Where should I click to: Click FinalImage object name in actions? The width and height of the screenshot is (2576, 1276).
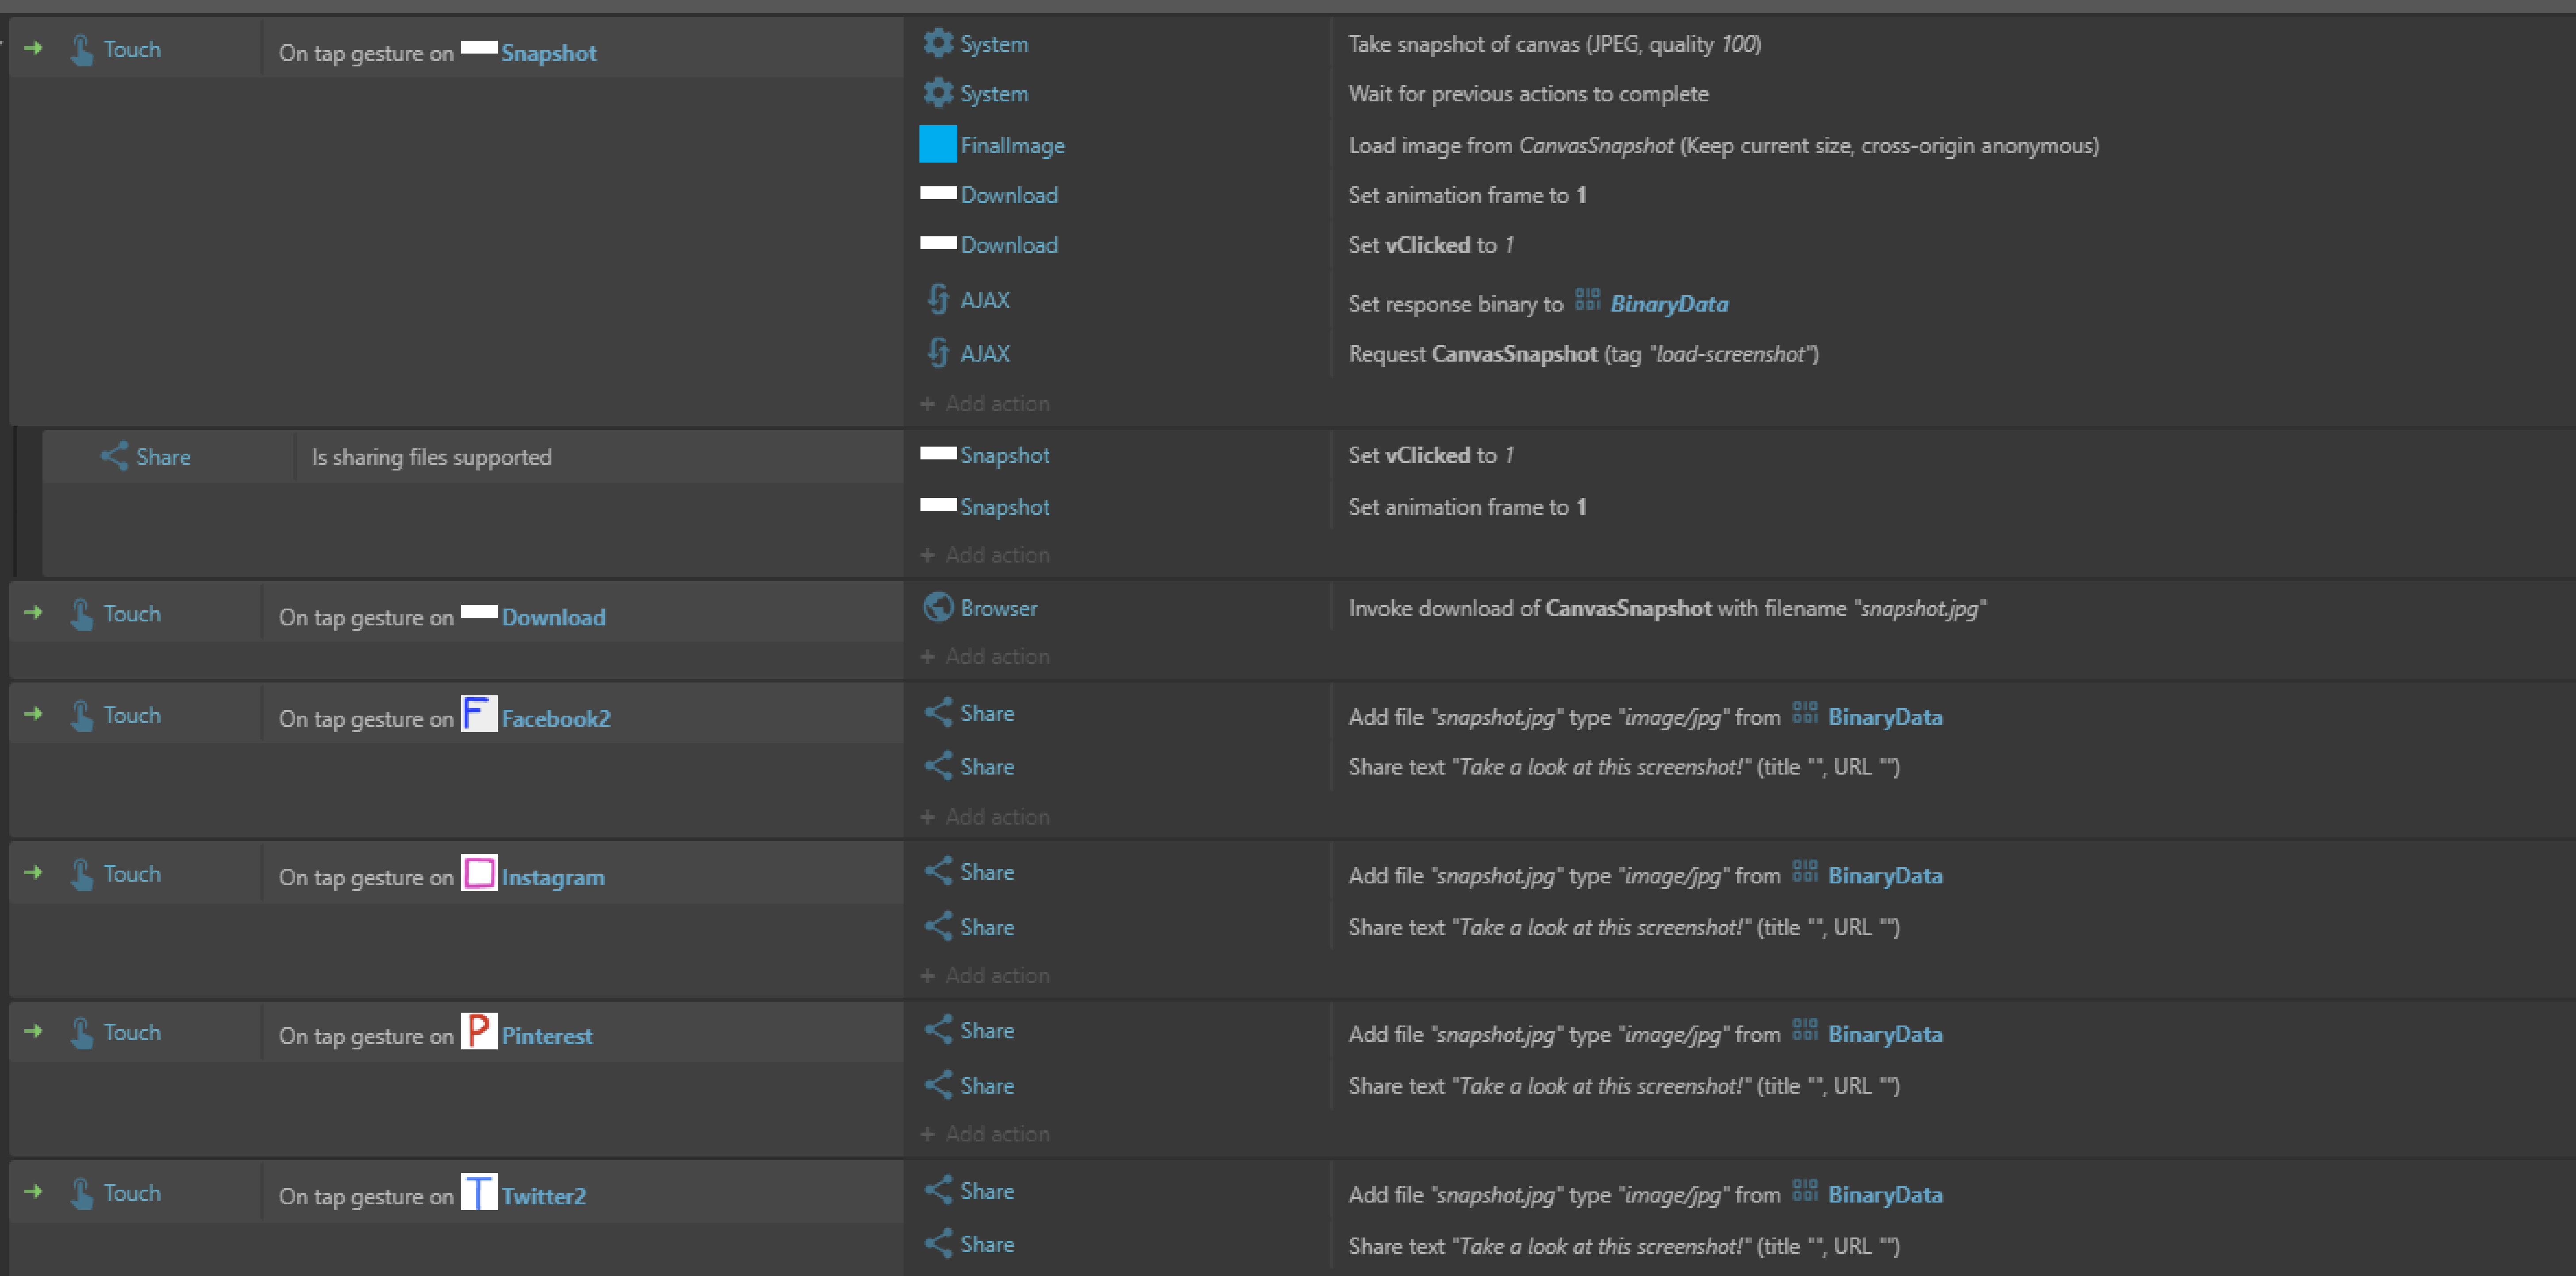pyautogui.click(x=1012, y=145)
